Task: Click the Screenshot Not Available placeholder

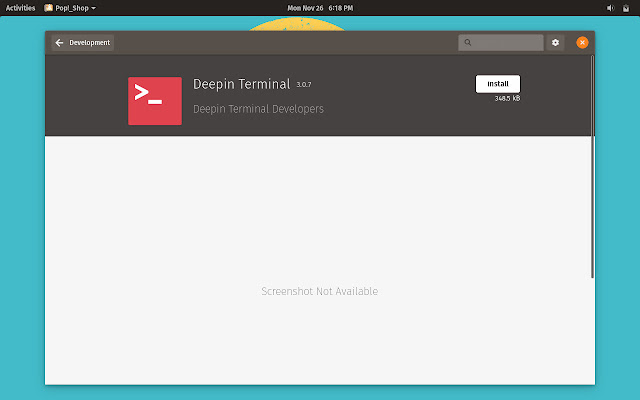Action: tap(320, 291)
